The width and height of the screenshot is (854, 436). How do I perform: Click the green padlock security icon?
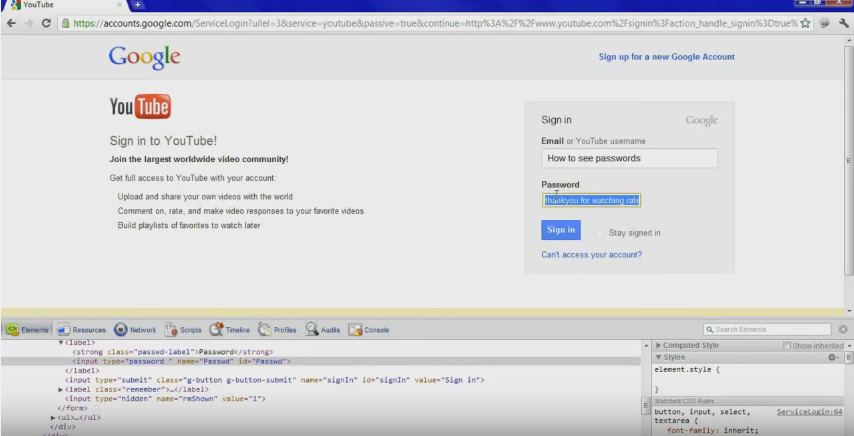(65, 23)
